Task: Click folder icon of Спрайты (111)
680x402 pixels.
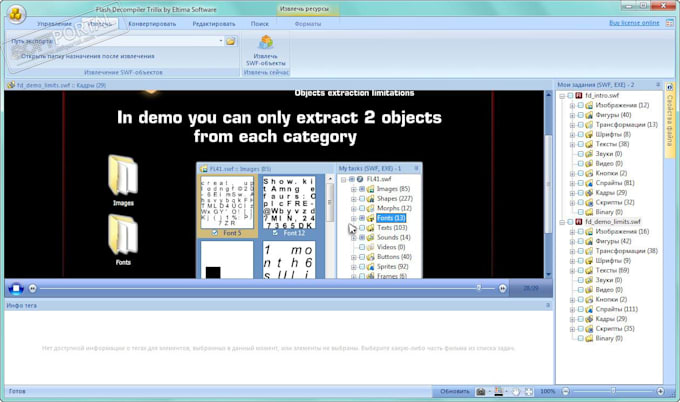Action: [589, 309]
